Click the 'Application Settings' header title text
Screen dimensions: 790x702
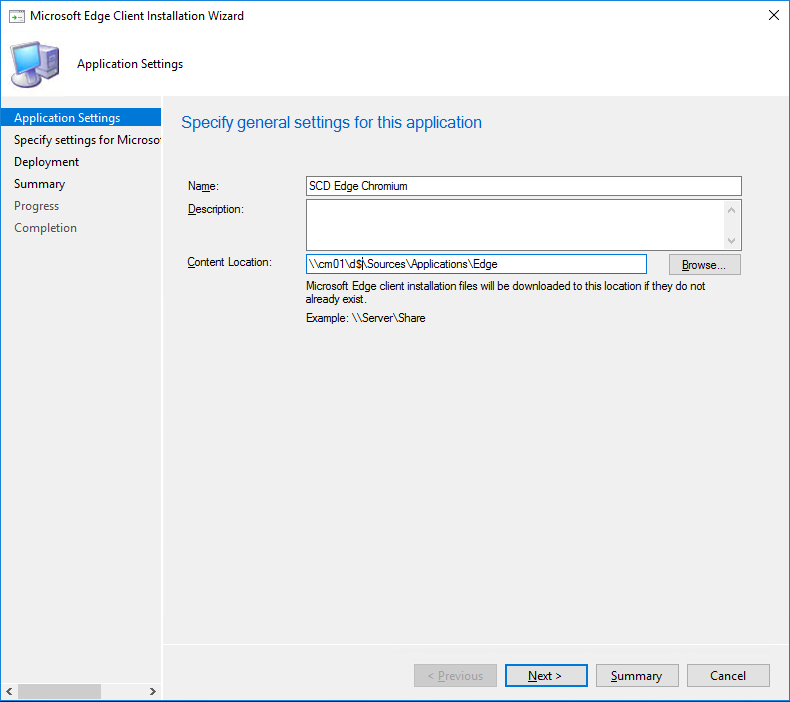click(130, 64)
